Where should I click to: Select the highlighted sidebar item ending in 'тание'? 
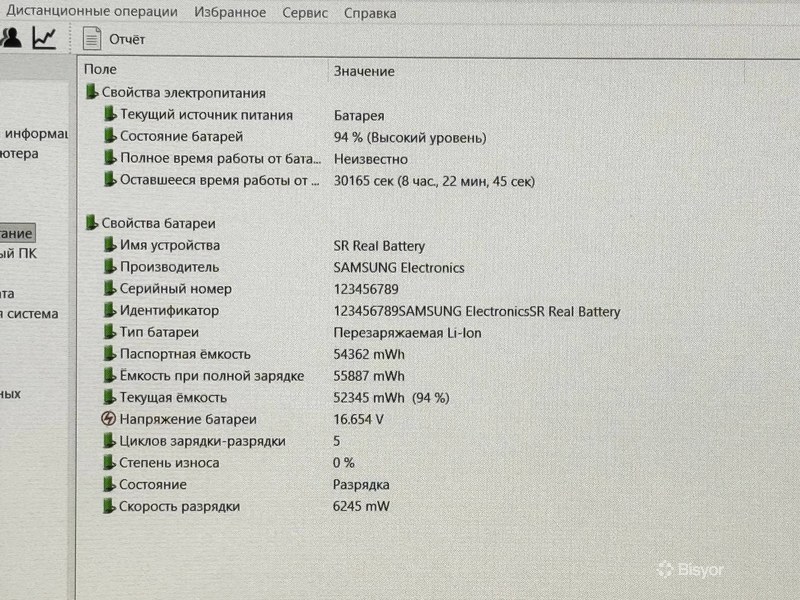(17, 233)
